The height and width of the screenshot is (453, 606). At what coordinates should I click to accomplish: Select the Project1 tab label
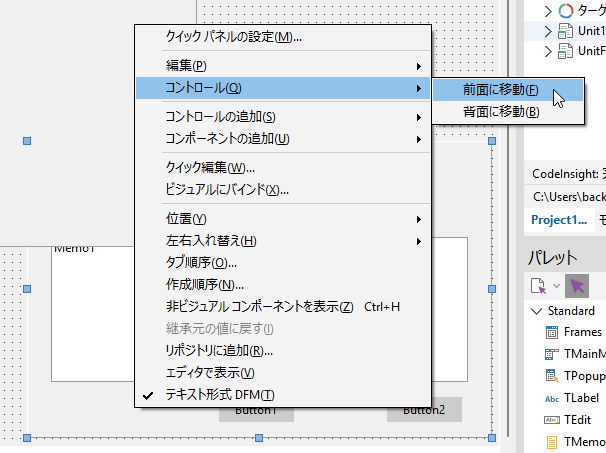click(558, 220)
